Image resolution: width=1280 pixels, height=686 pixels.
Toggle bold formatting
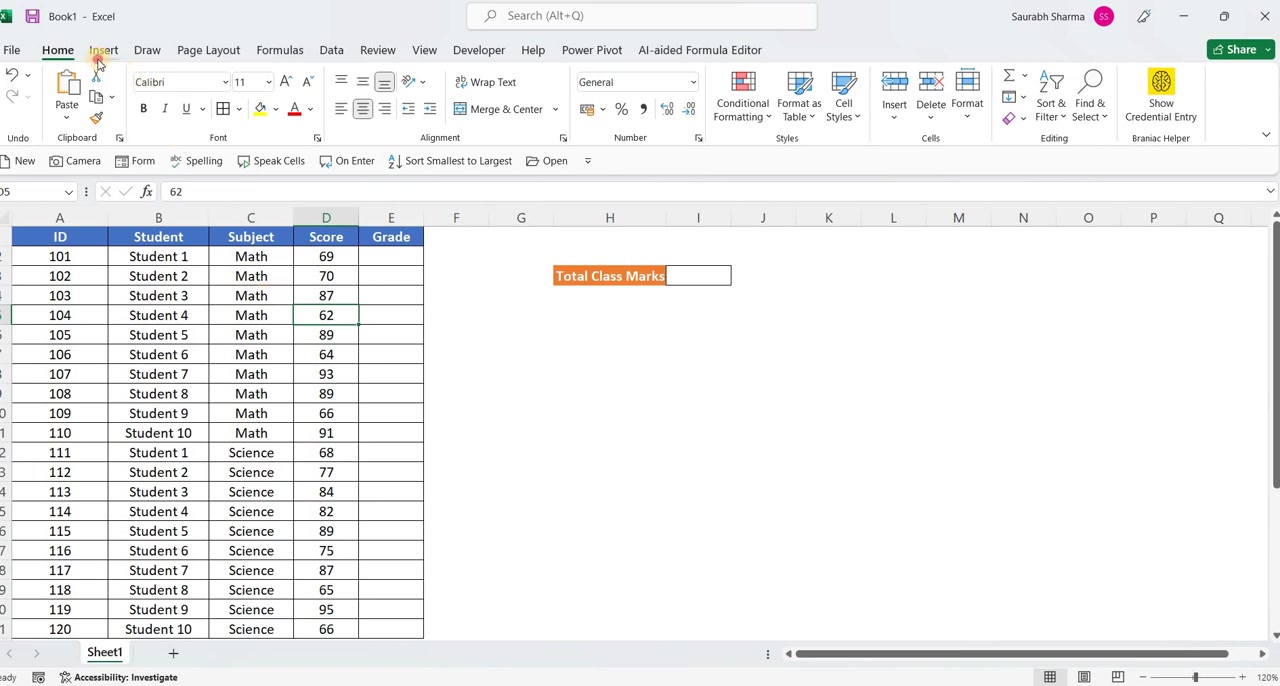tap(143, 109)
